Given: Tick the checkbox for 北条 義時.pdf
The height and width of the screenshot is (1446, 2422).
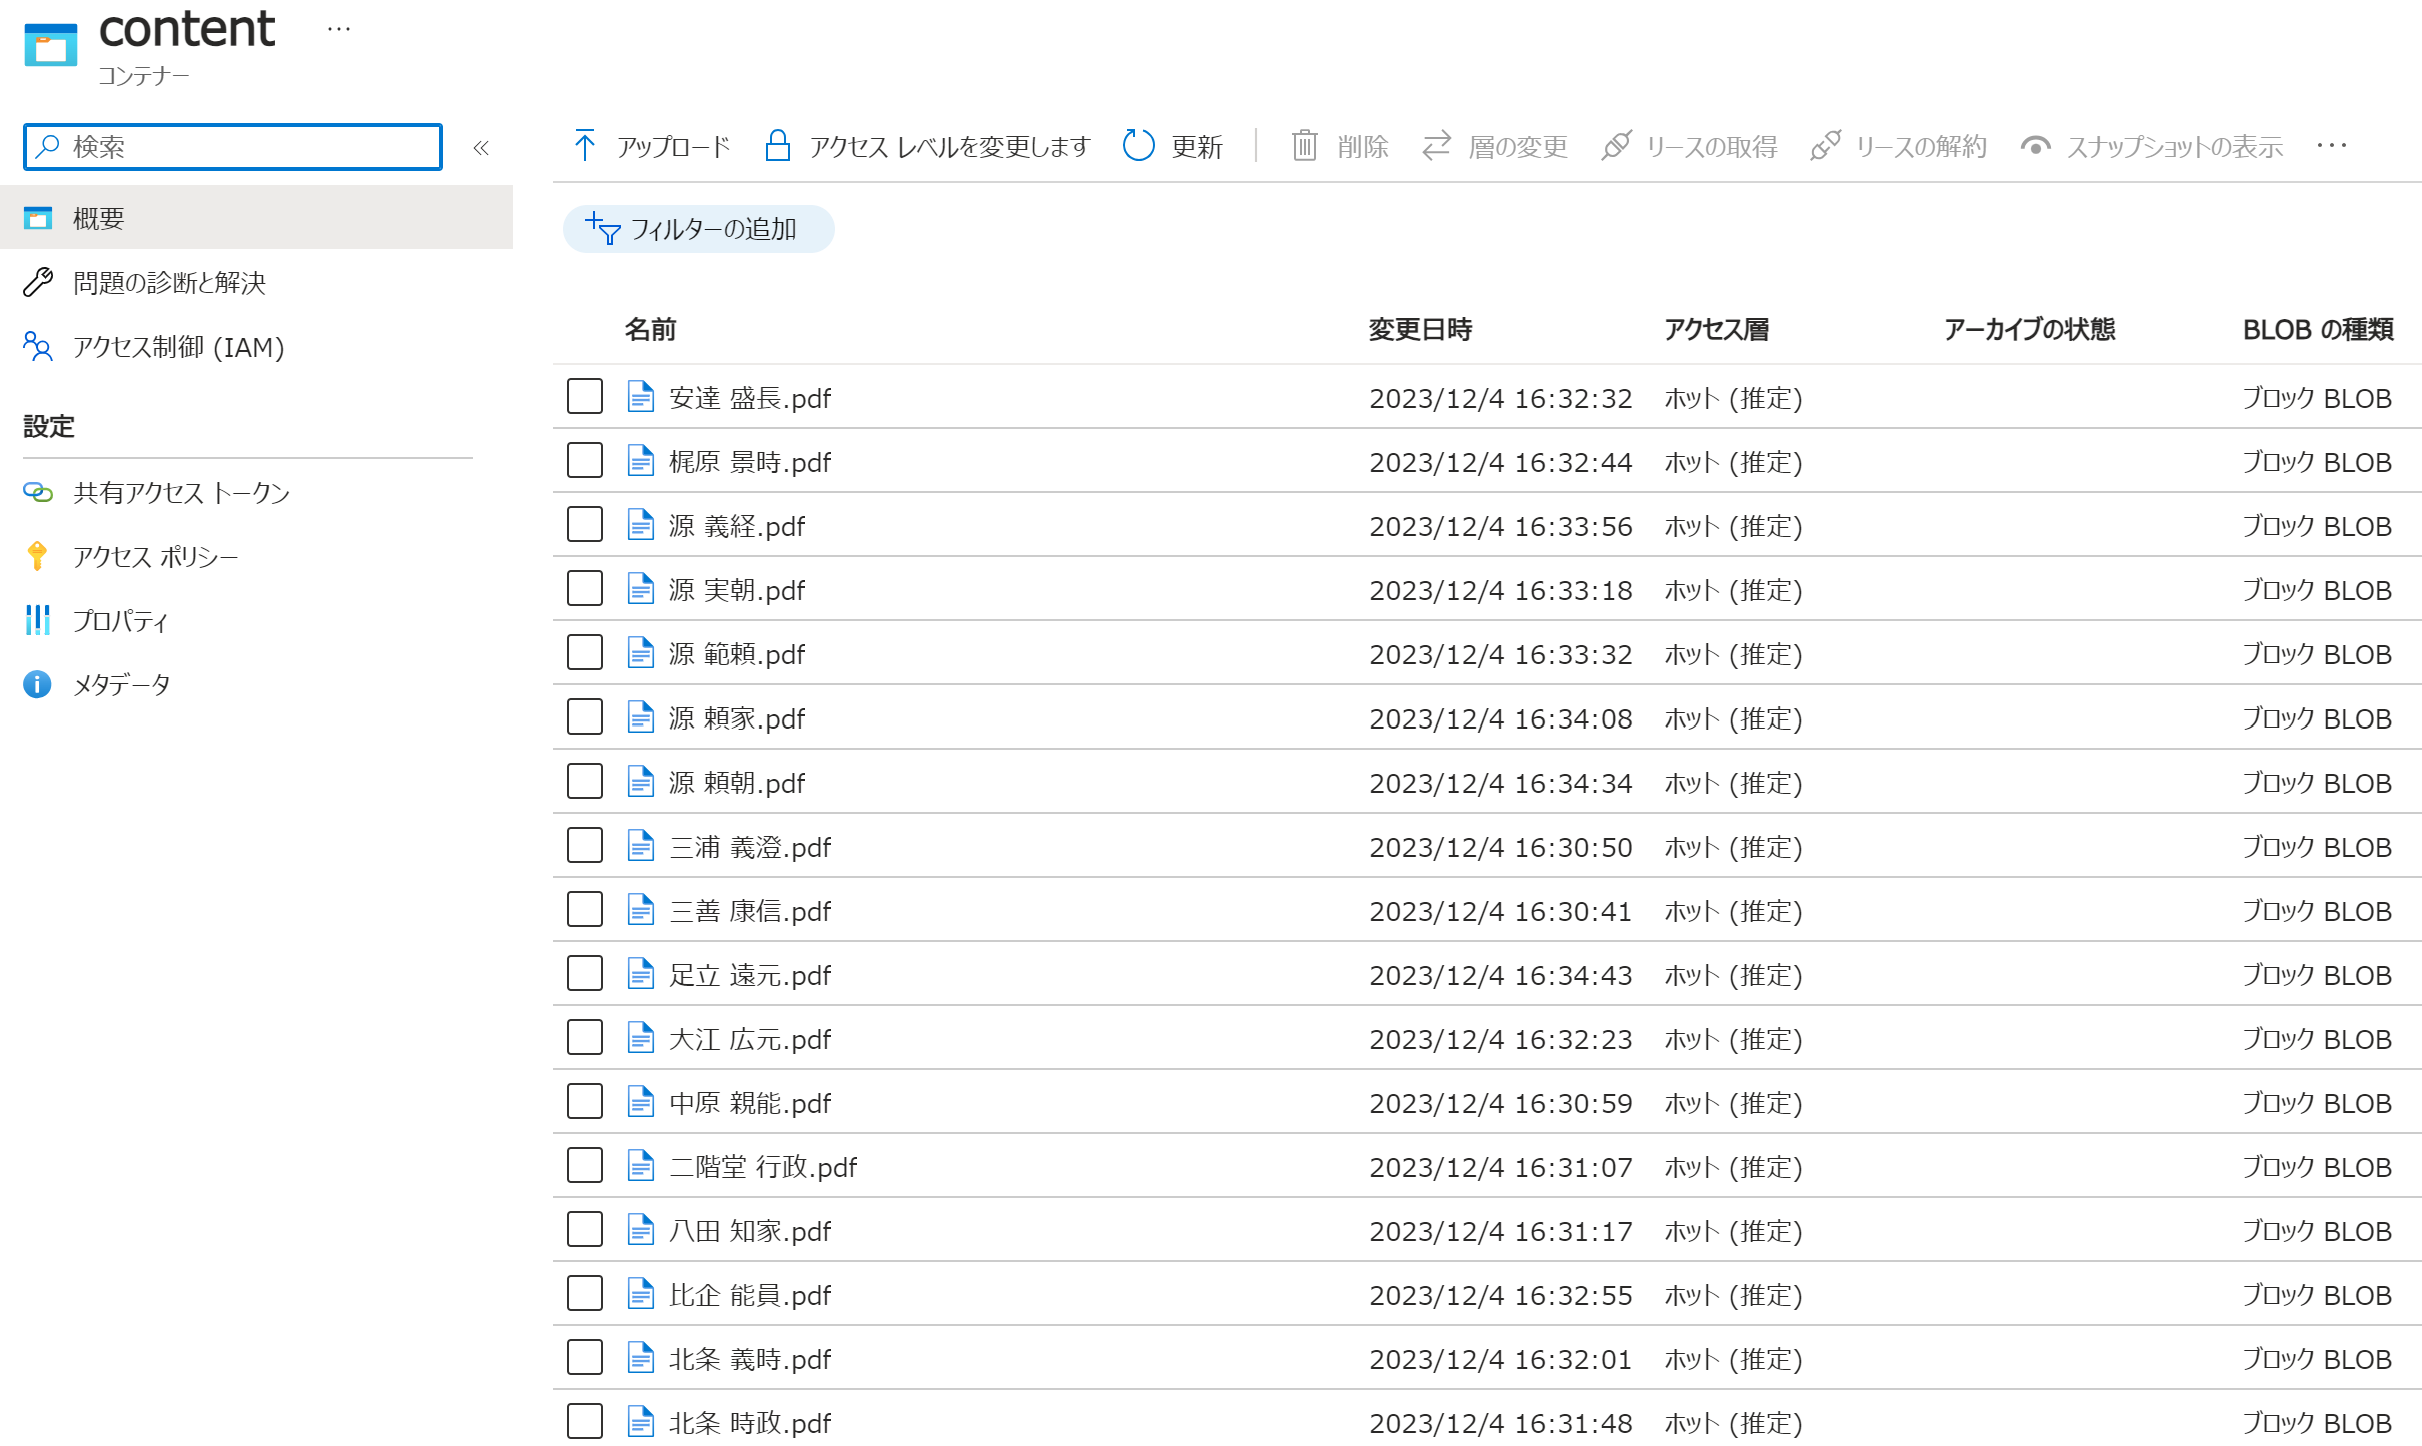Looking at the screenshot, I should 584,1357.
